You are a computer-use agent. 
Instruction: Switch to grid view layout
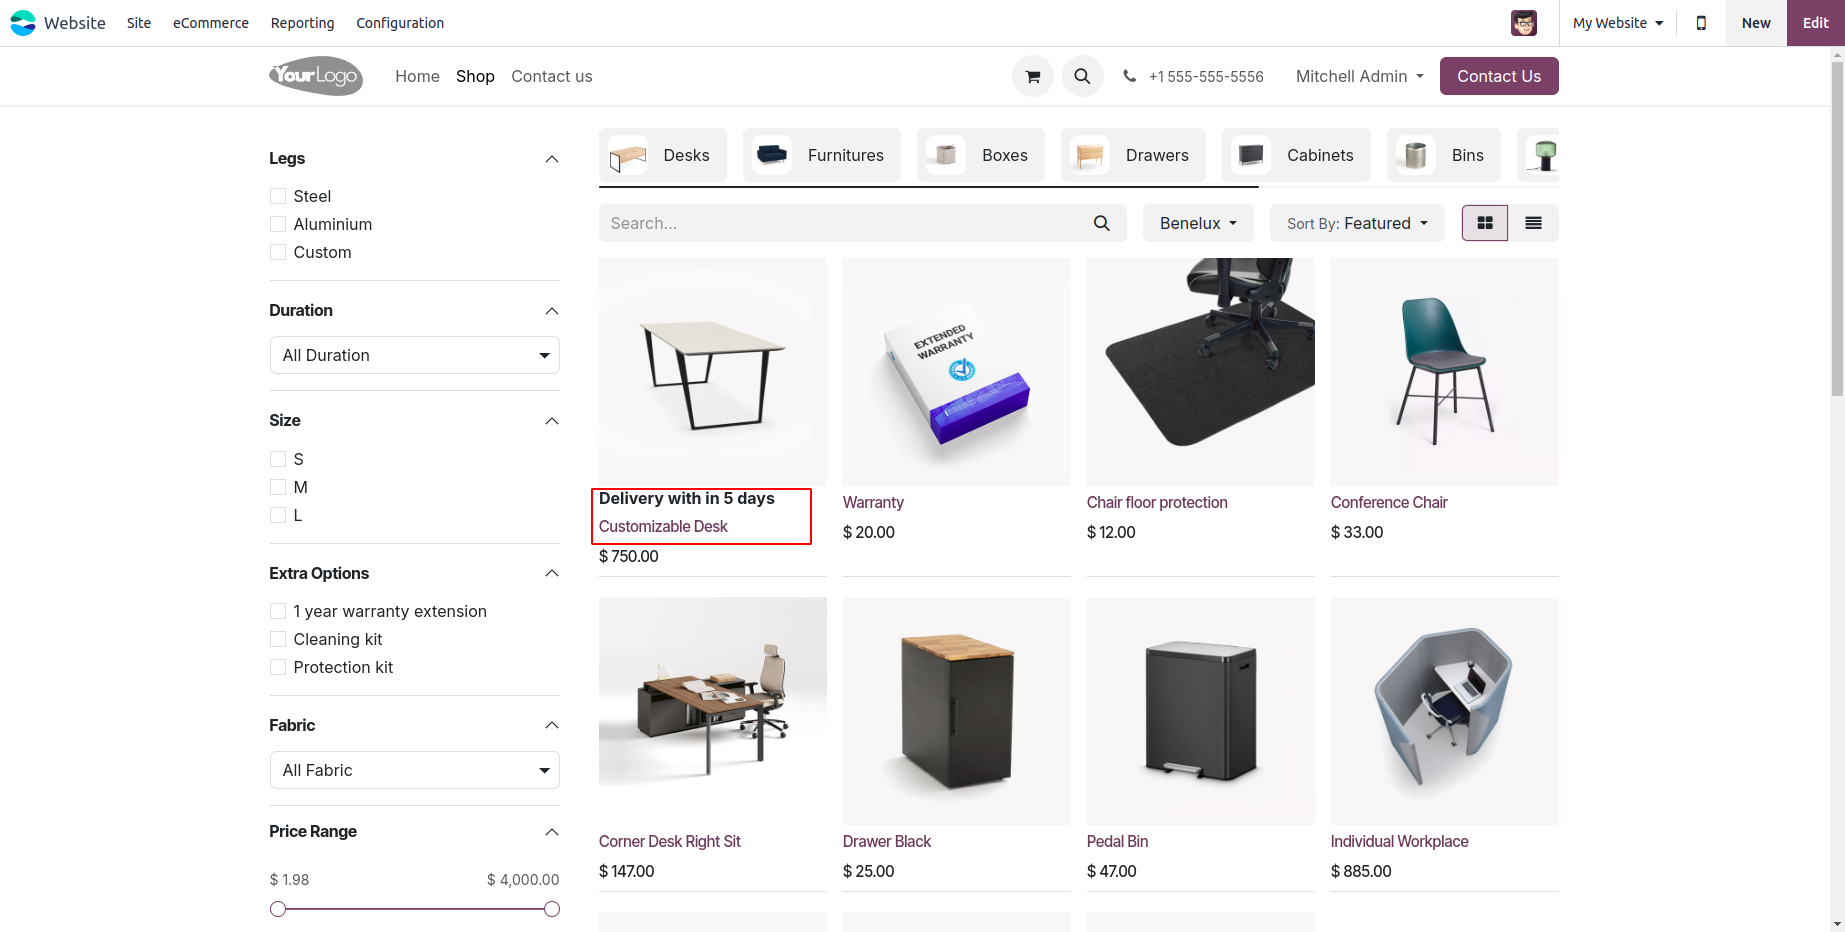click(1485, 223)
